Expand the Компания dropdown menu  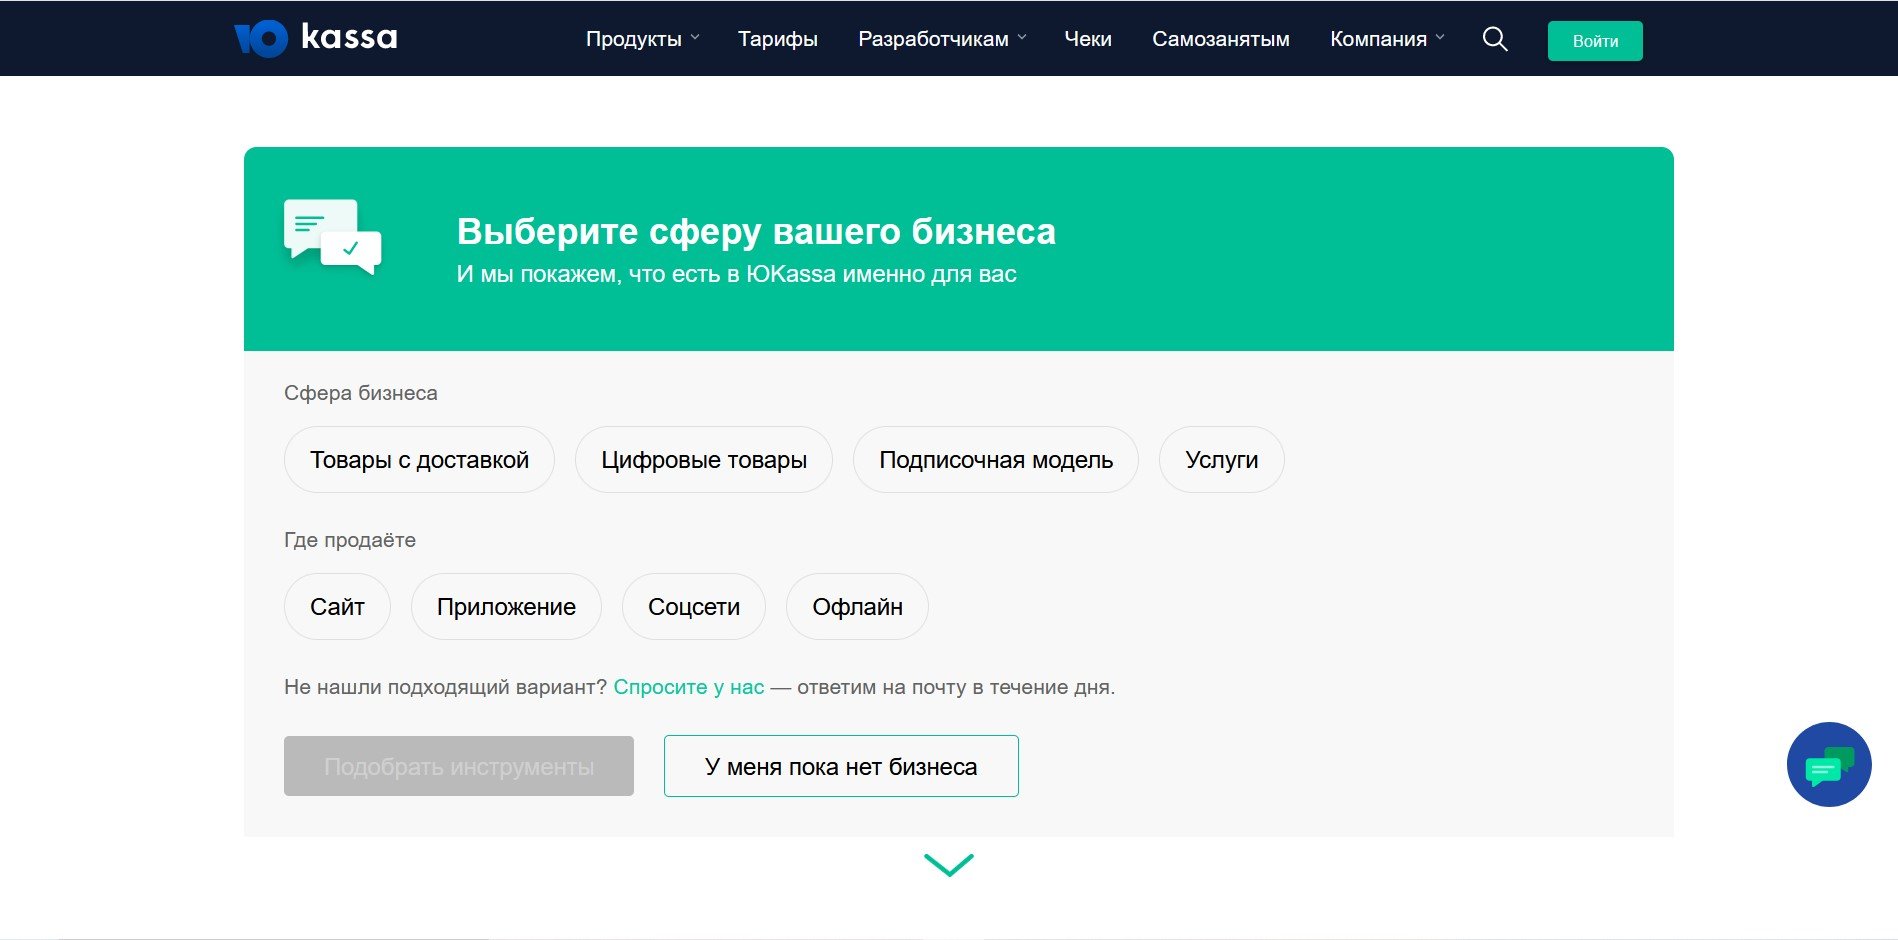[x=1386, y=39]
